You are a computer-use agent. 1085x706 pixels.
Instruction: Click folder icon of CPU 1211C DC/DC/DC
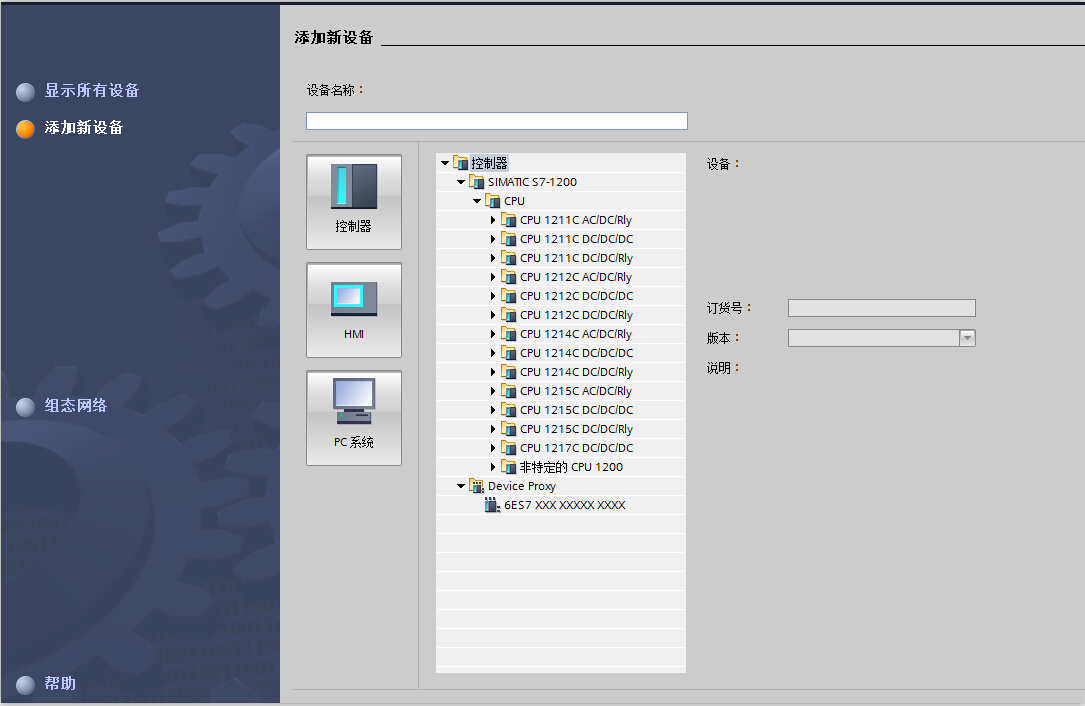click(509, 239)
